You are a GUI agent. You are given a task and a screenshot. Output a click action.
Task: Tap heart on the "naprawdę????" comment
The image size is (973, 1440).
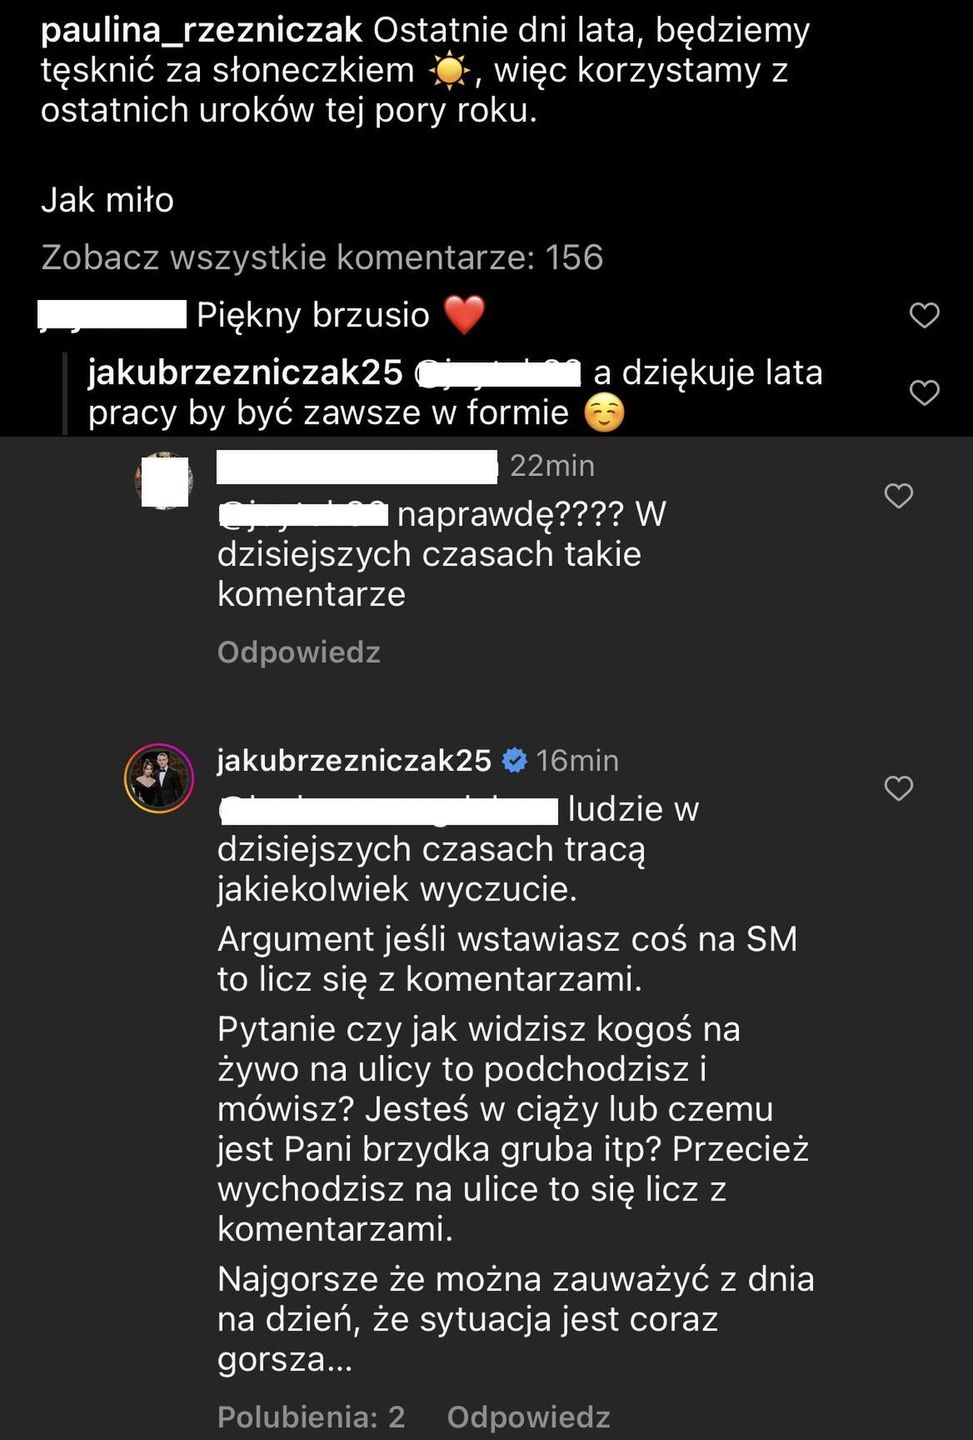pyautogui.click(x=898, y=496)
